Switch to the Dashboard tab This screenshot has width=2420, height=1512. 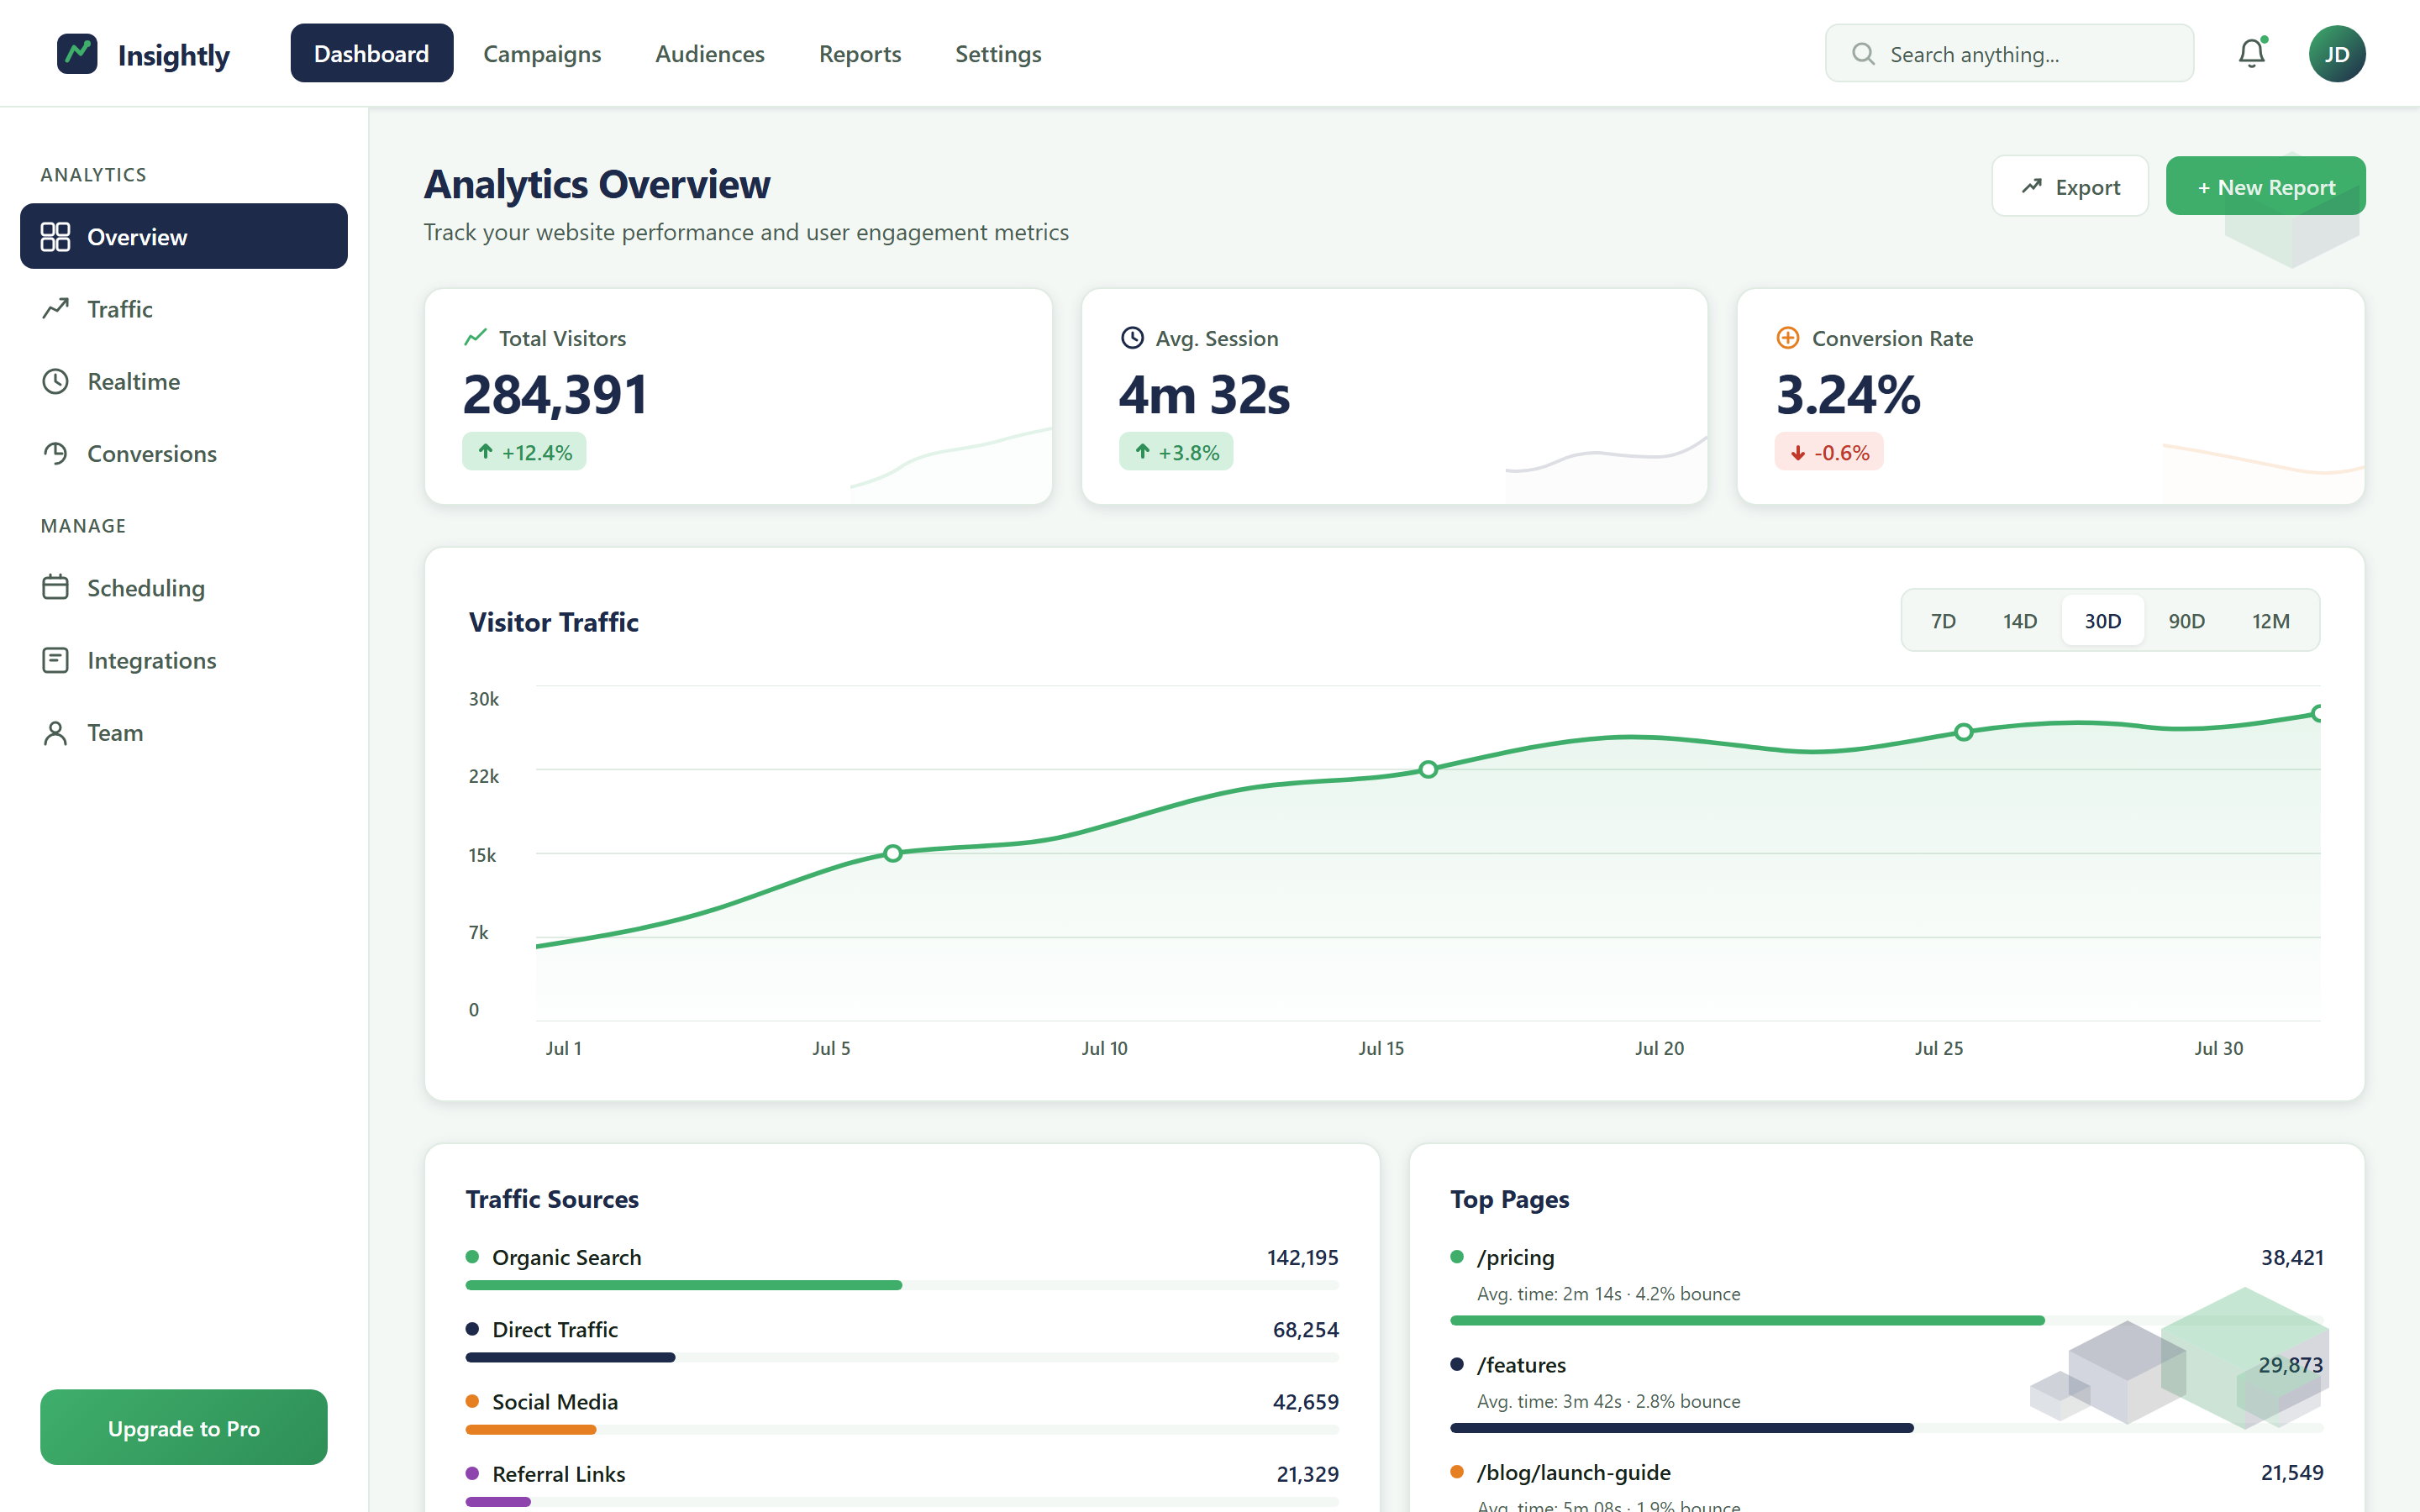(x=372, y=54)
